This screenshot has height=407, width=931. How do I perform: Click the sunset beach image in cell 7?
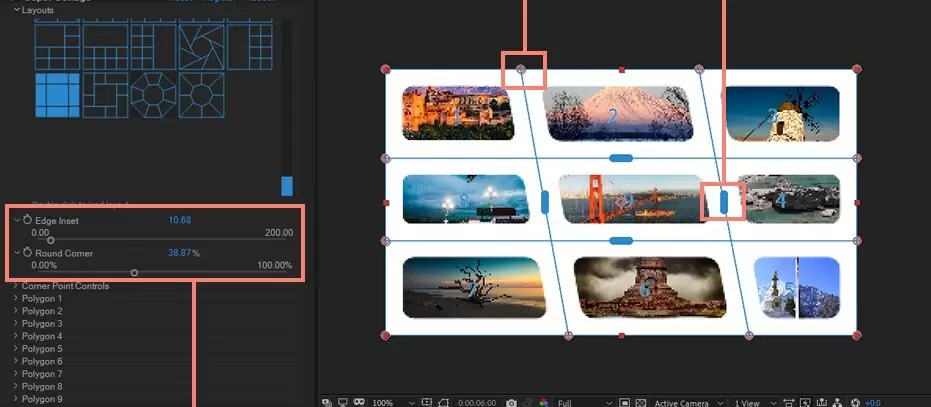tap(474, 288)
